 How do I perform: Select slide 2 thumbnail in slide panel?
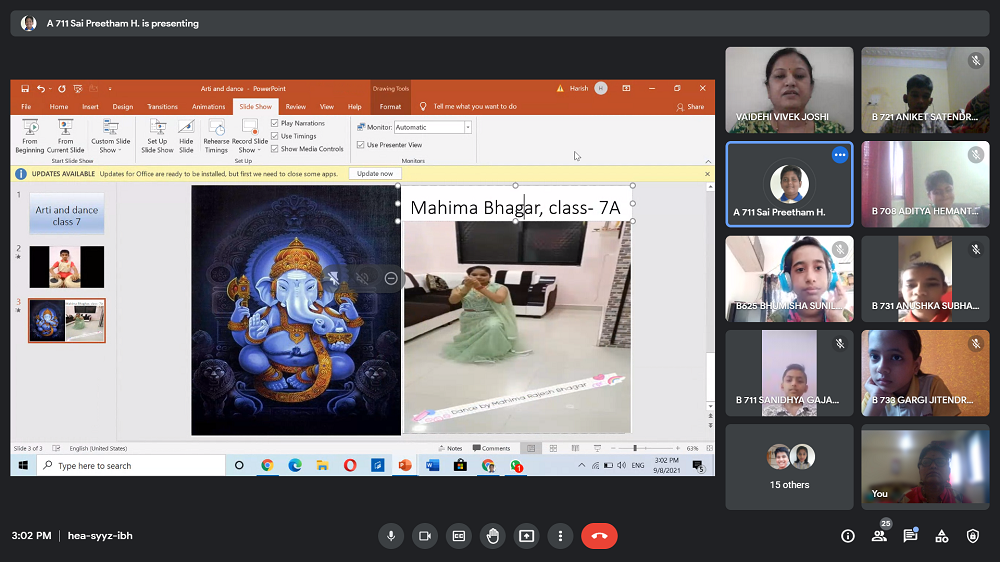[66, 267]
